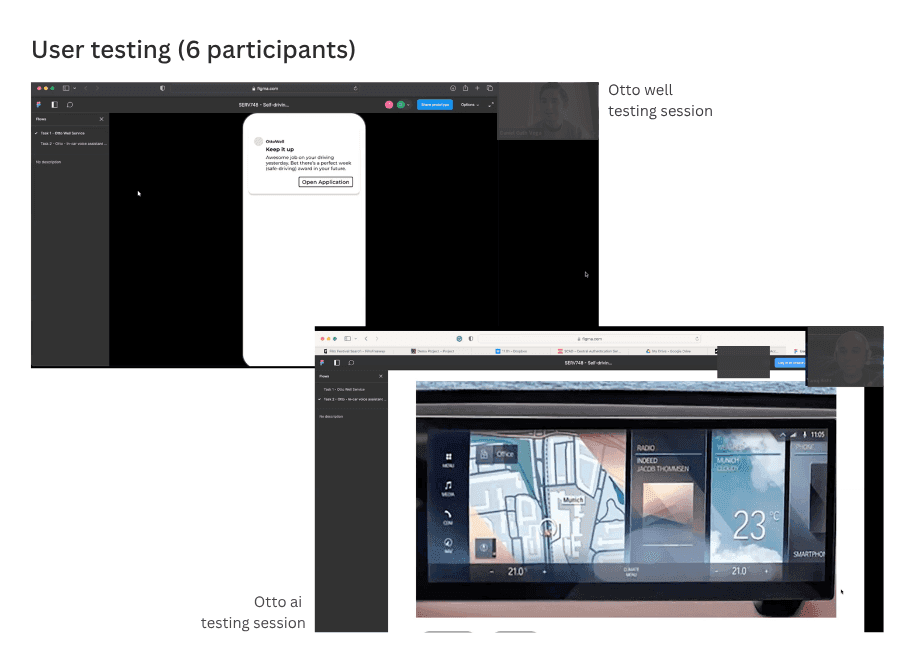Click participant video thumbnail in Otto well session
The width and height of the screenshot is (900, 650).
click(x=548, y=111)
